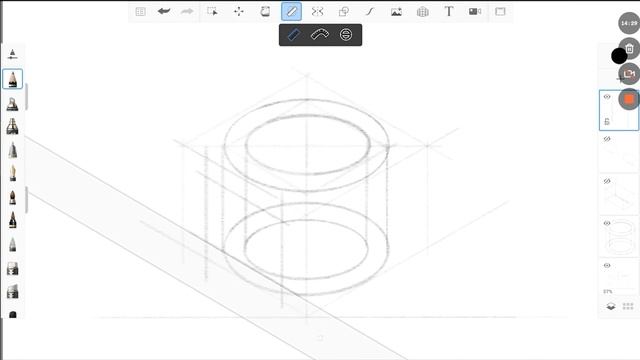Select the Ellipse guide
The image size is (640, 360).
[x=346, y=35]
